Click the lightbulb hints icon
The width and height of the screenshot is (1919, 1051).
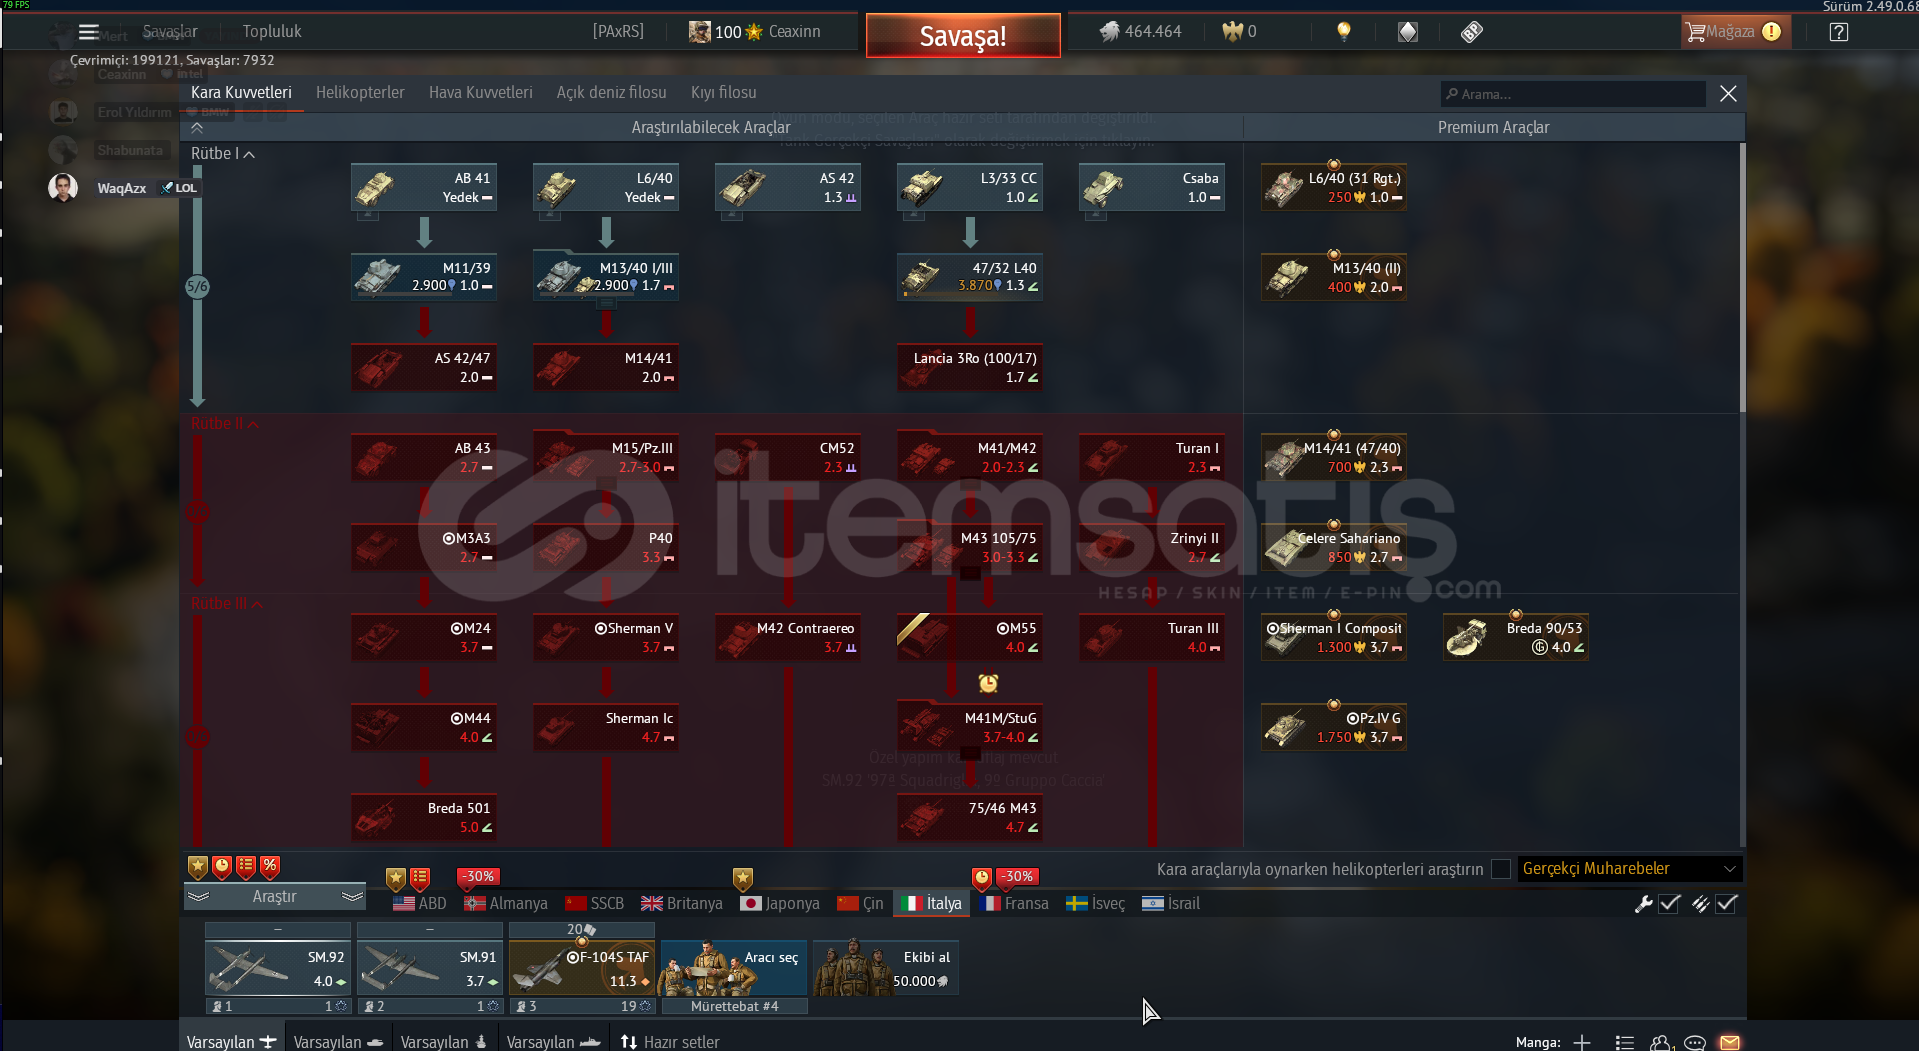(1344, 32)
